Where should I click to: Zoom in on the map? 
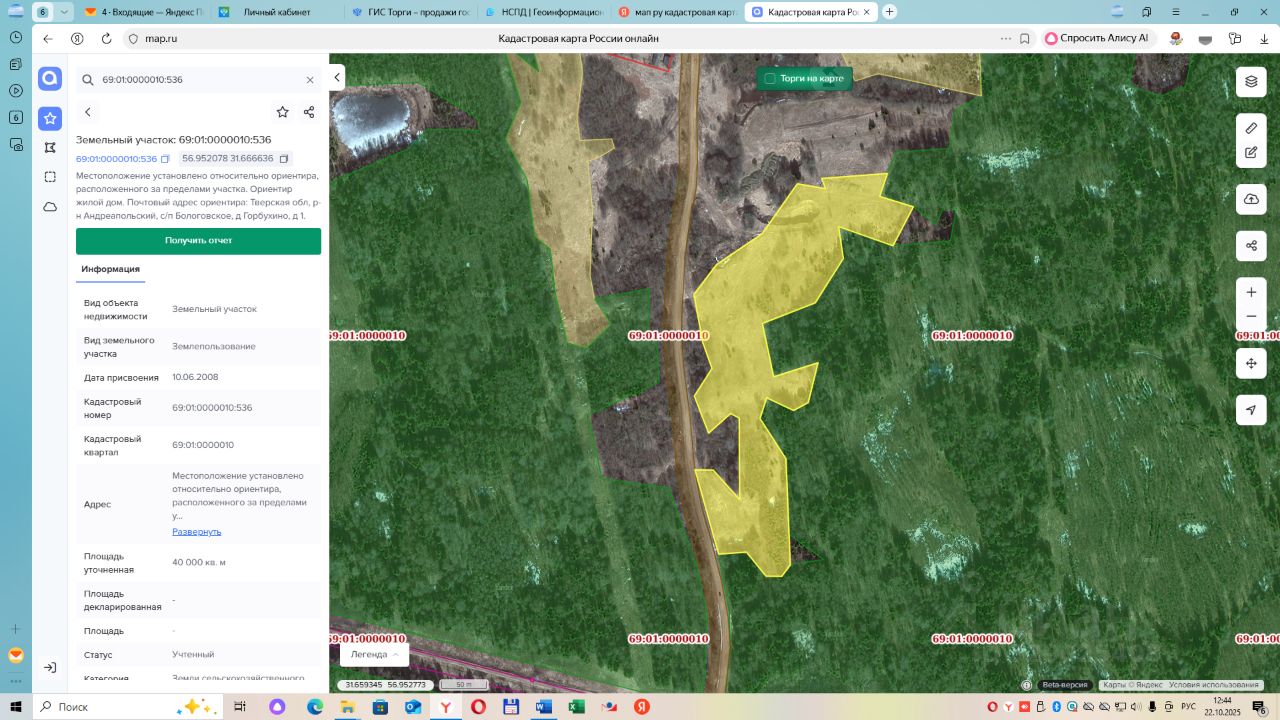coord(1251,292)
